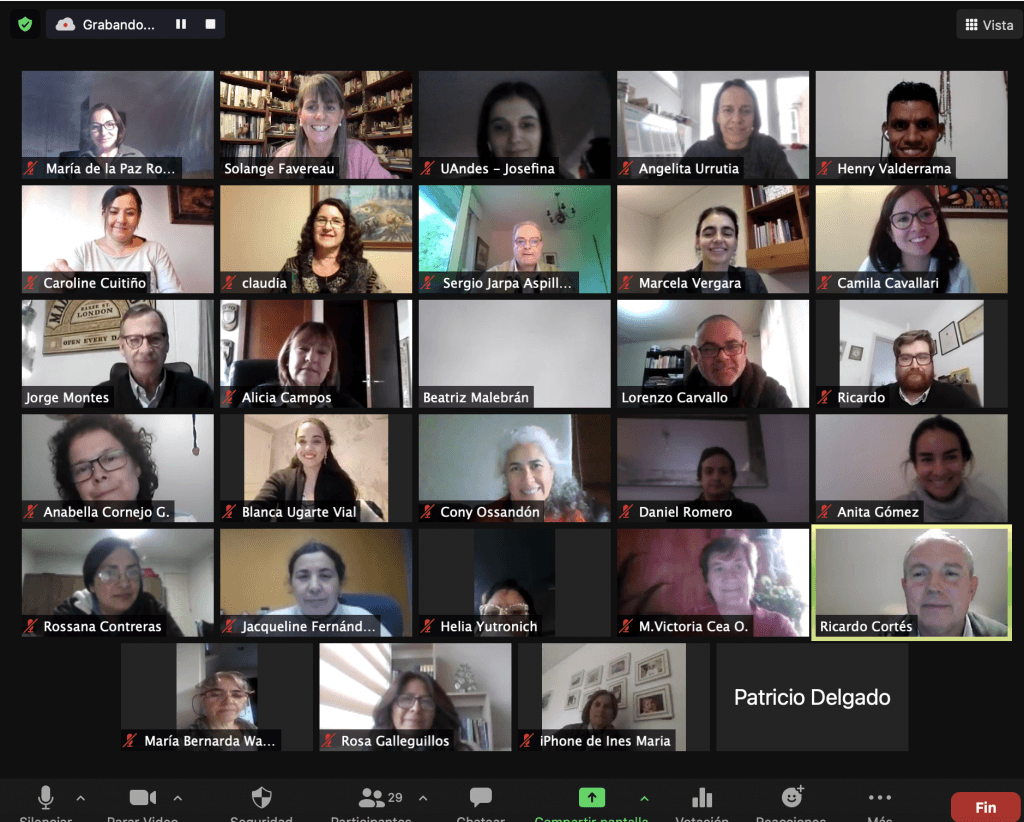The image size is (1024, 822).
Task: Open the Chatear chat bubble
Action: pyautogui.click(x=481, y=797)
